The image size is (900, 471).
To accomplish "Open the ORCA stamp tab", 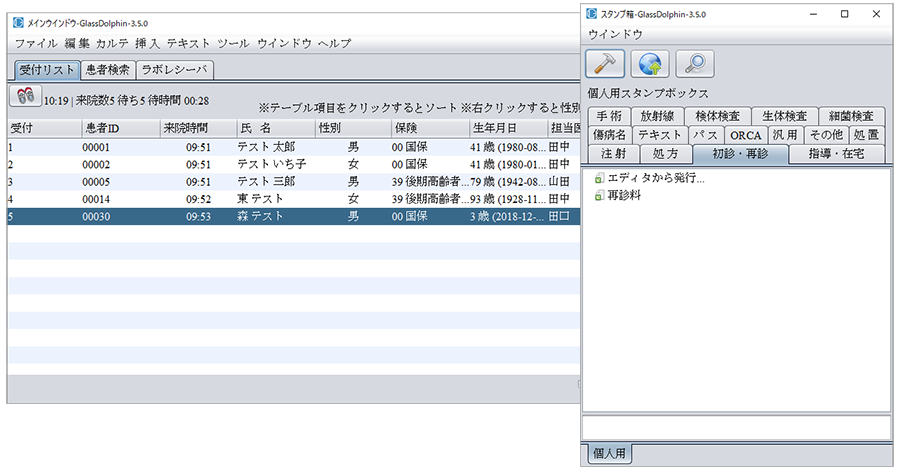I will pos(745,135).
